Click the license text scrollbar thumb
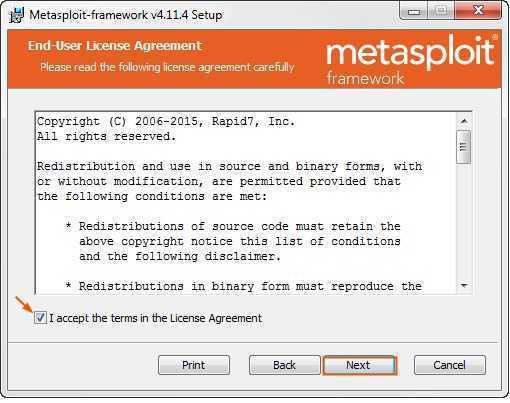Viewport: 510px width, 403px height. 464,147
